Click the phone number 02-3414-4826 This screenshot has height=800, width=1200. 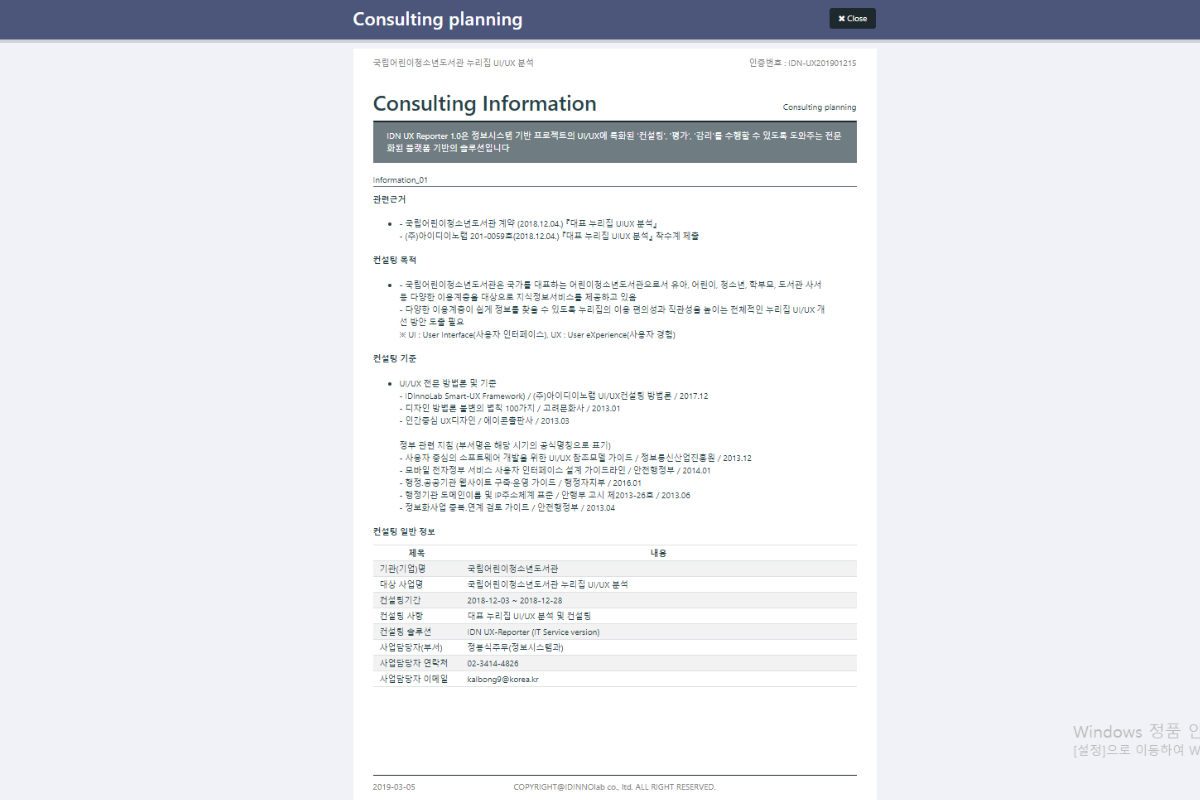coord(492,663)
